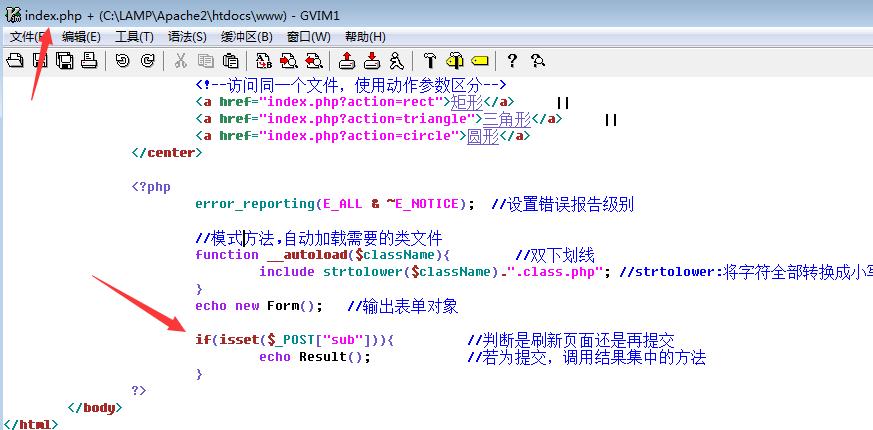Click the 访问同一个文件 HTML comment line
This screenshot has height=430, width=873.
[x=350, y=85]
